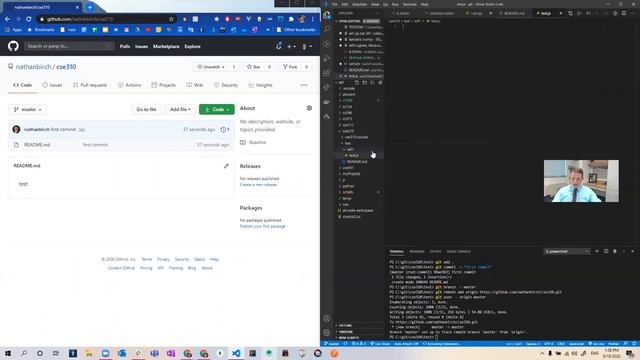The height and width of the screenshot is (360, 640).
Task: Open Chrome extensions puzzle icon
Action: point(291,19)
